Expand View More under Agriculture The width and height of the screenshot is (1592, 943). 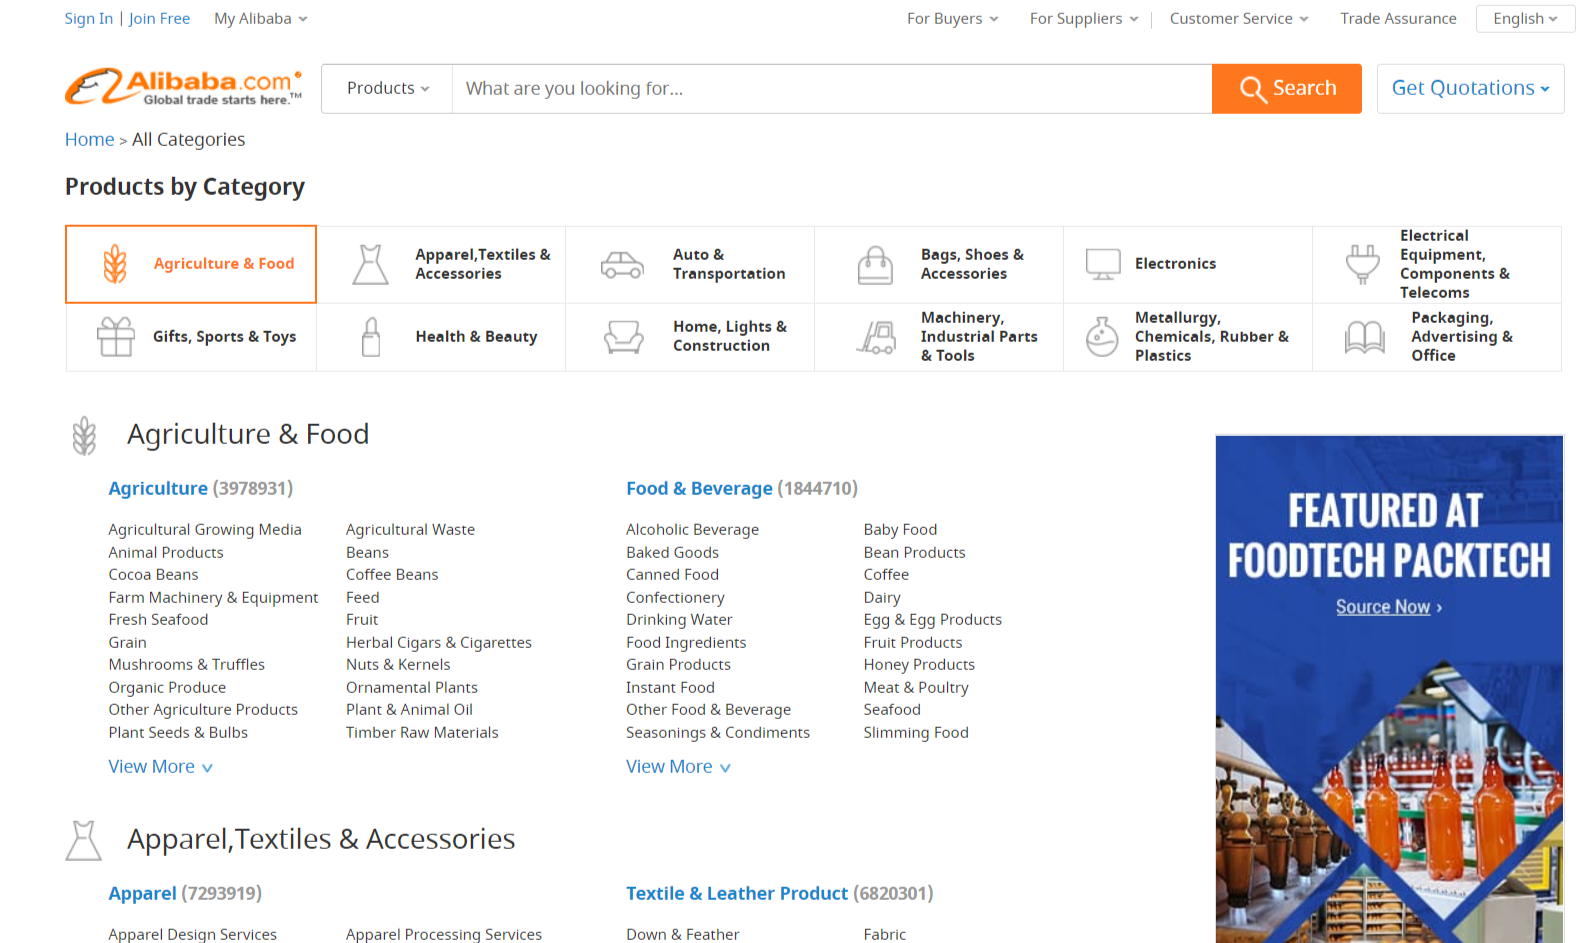click(x=161, y=767)
